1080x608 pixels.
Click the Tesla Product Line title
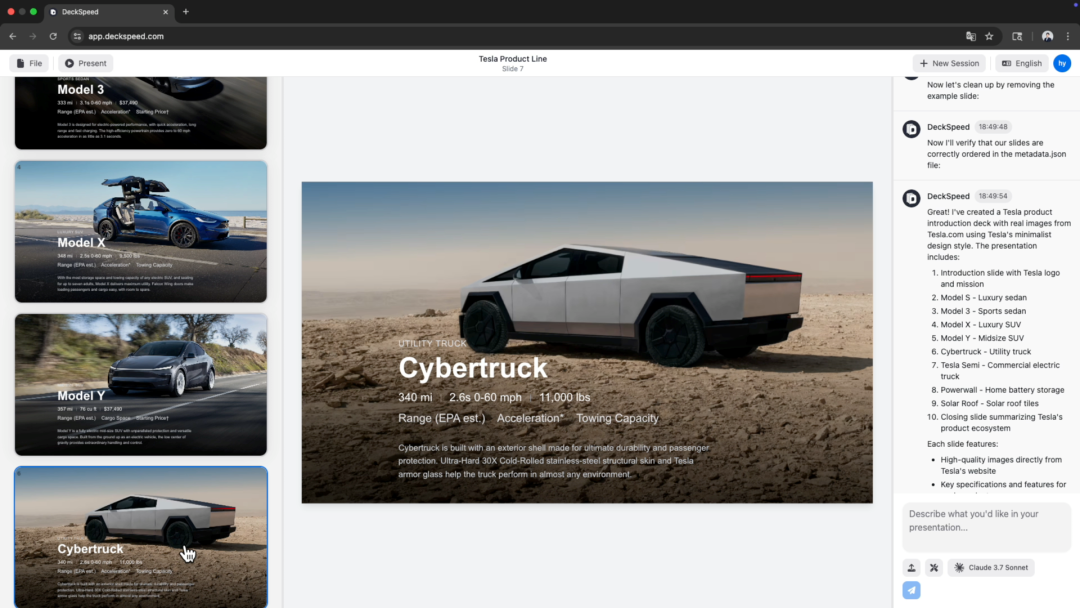512,59
